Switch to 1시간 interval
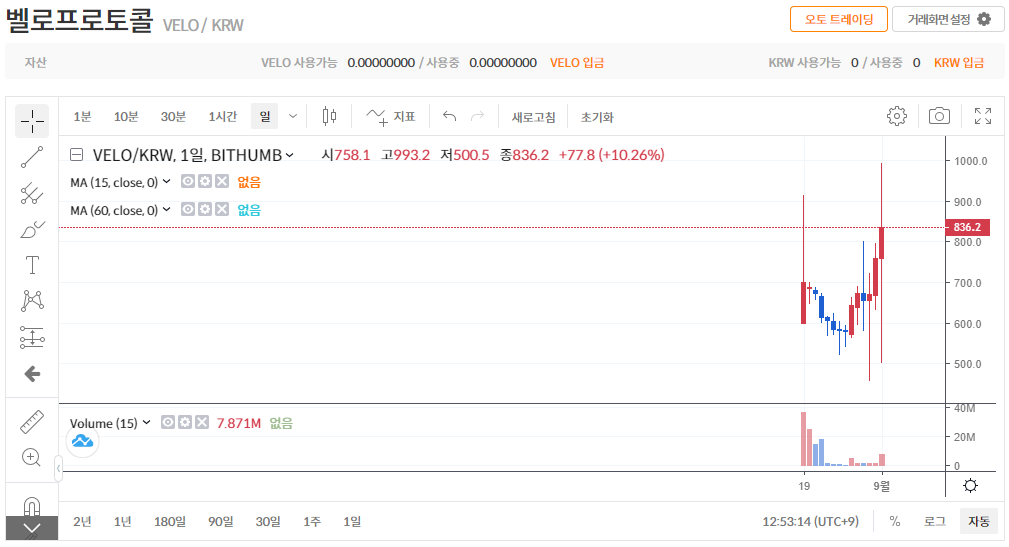Screen dimensions: 1009x547 (223, 116)
